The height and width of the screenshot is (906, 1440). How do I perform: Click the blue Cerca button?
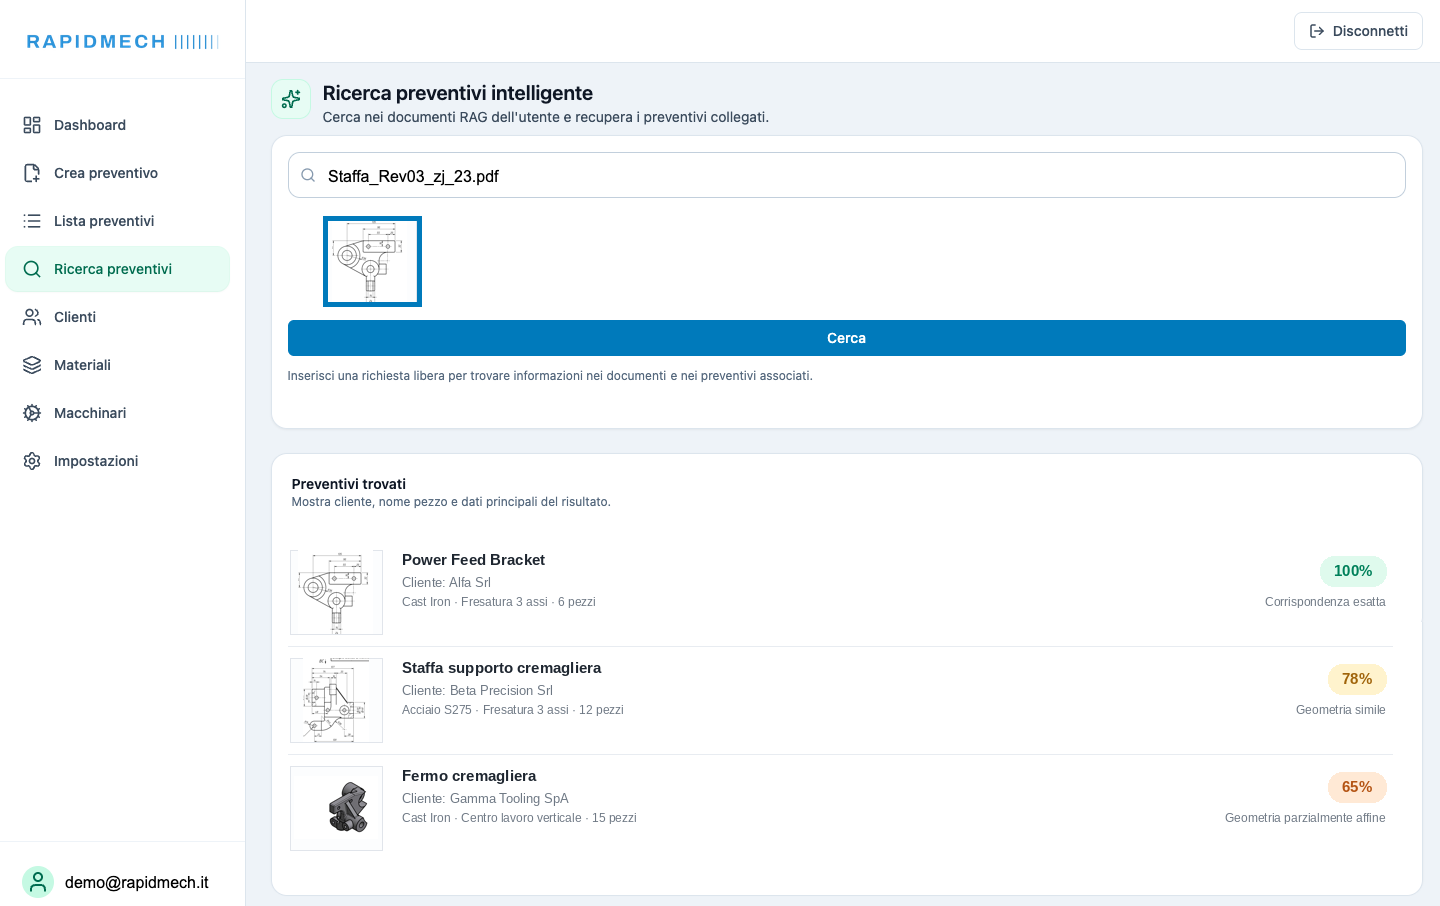[x=847, y=338]
